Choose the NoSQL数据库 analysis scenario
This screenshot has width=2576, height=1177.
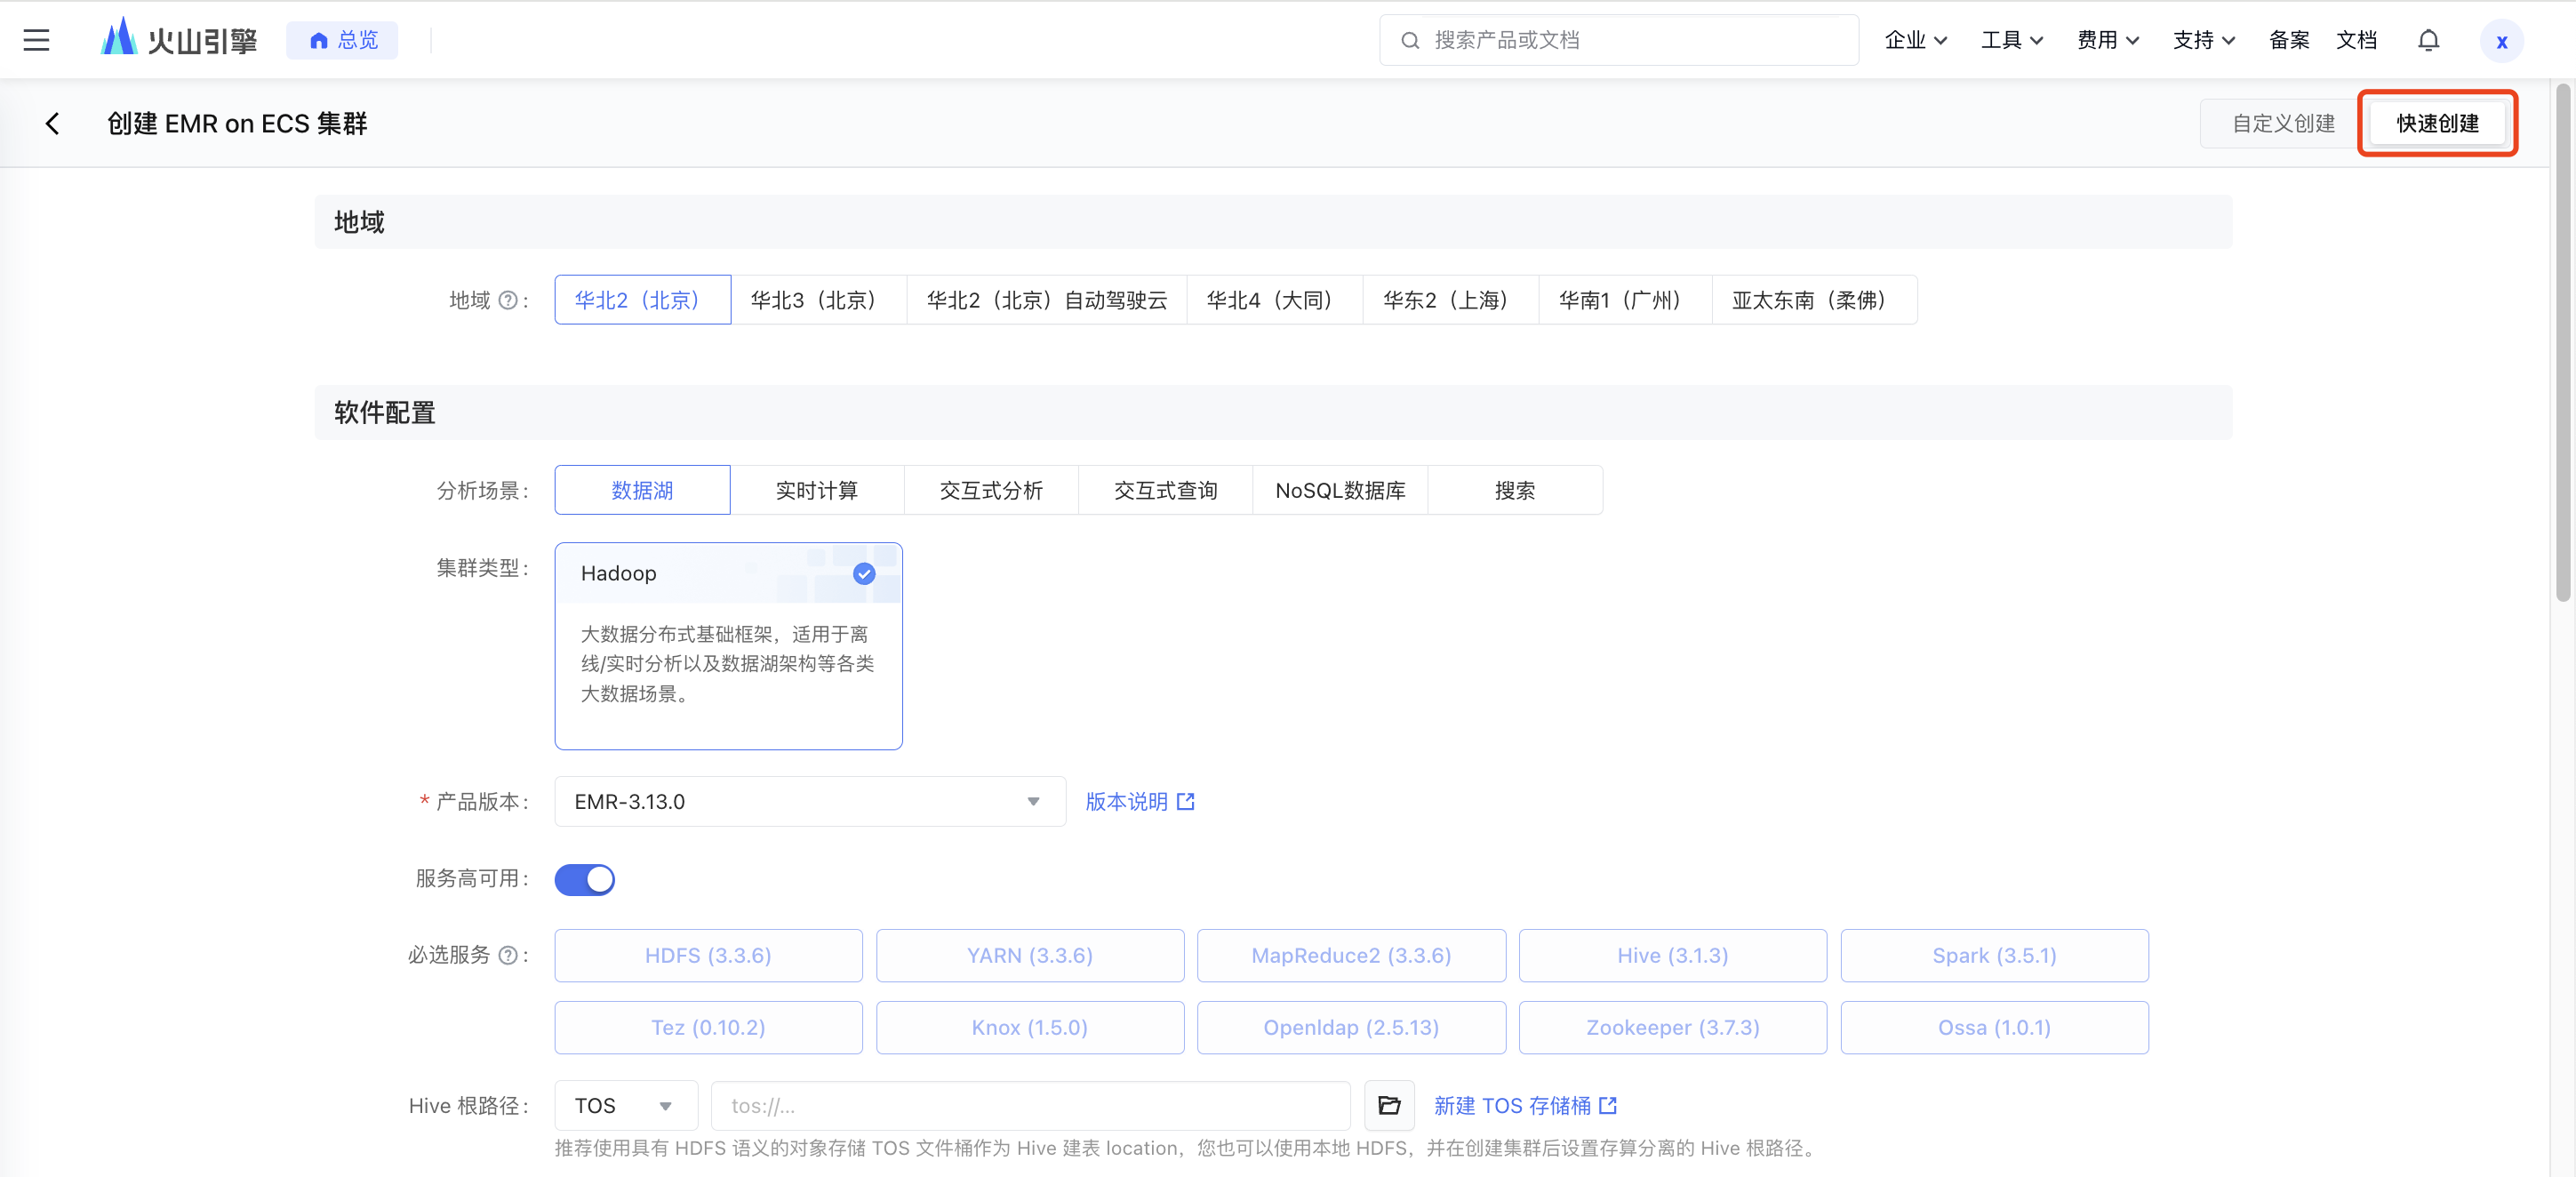pos(1340,490)
